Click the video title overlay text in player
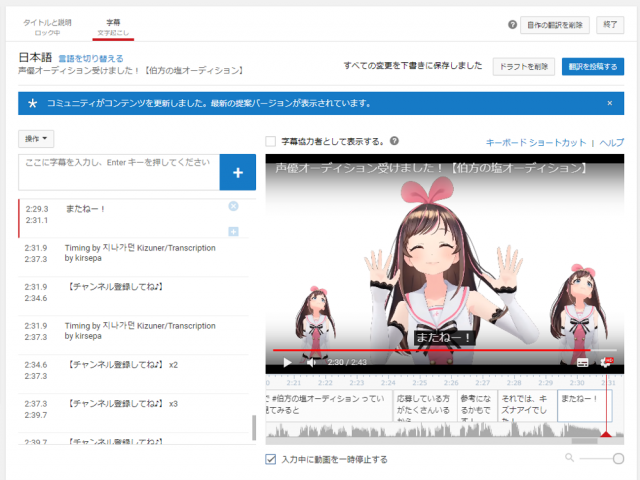Viewport: 640px width, 480px height. (x=431, y=168)
